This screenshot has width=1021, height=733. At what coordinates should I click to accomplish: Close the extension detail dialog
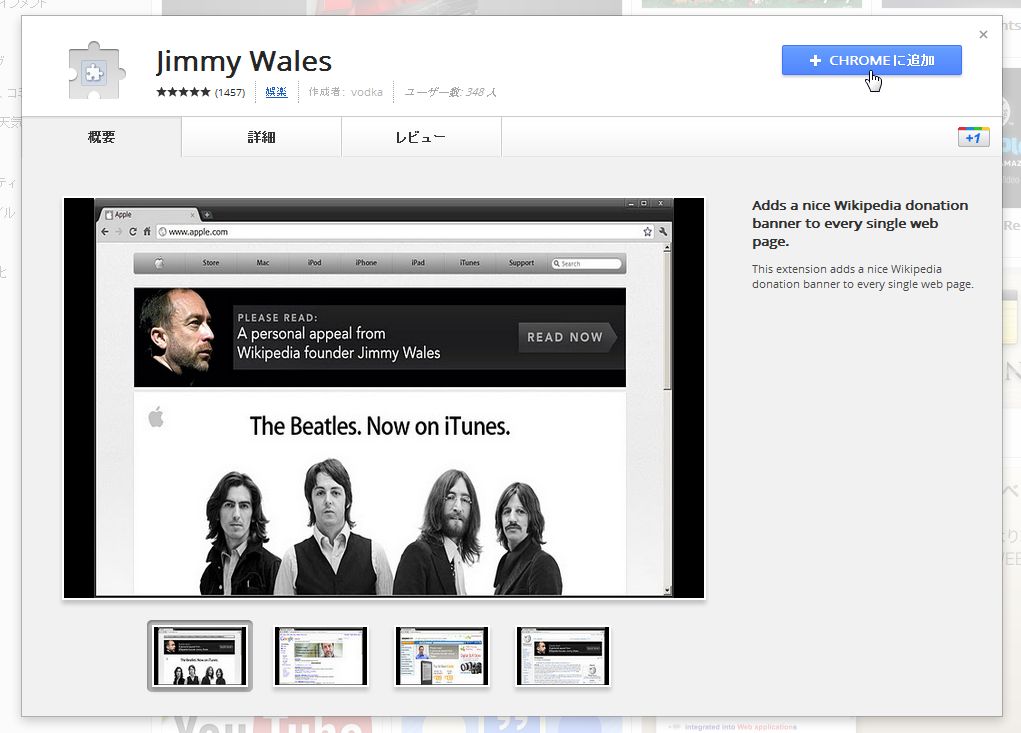click(983, 35)
